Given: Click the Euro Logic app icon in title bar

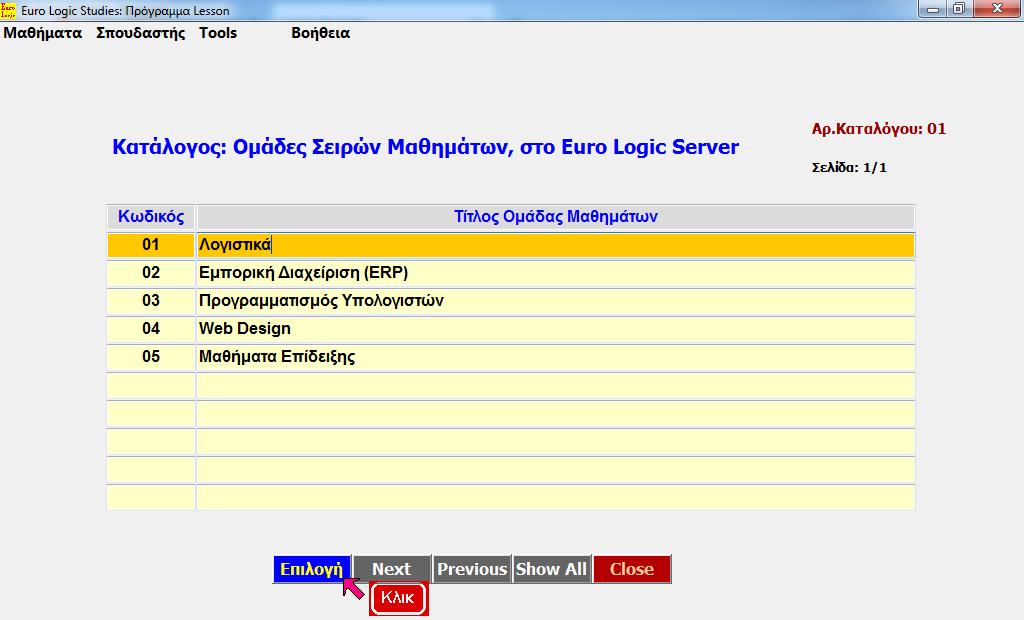Looking at the screenshot, I should pos(9,10).
